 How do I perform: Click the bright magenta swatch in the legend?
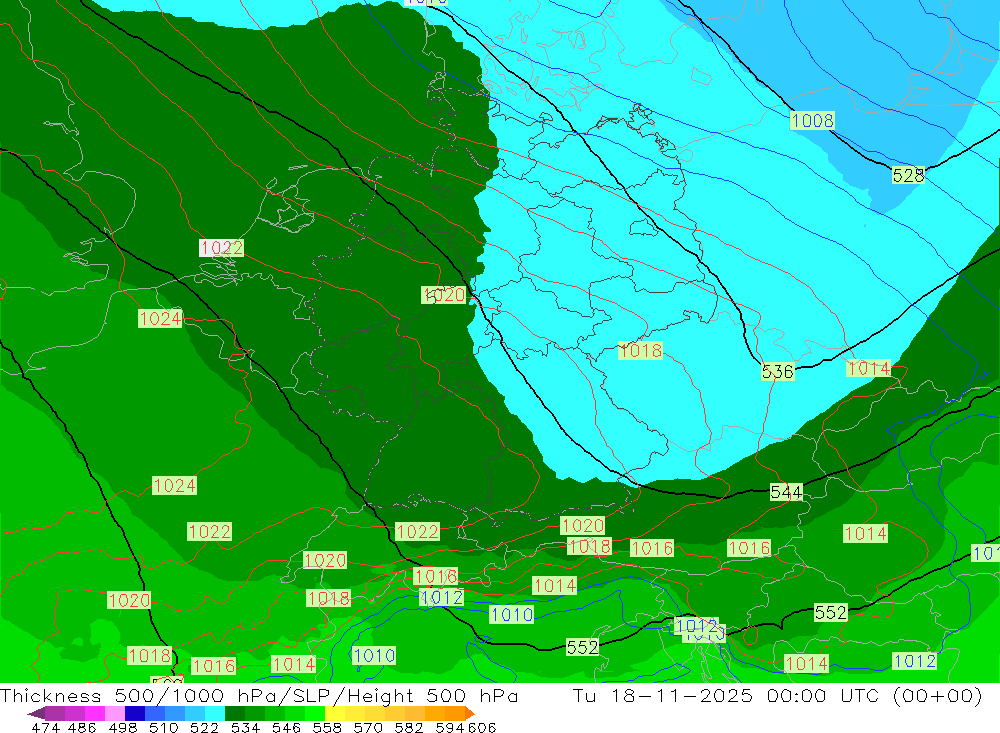(x=93, y=713)
